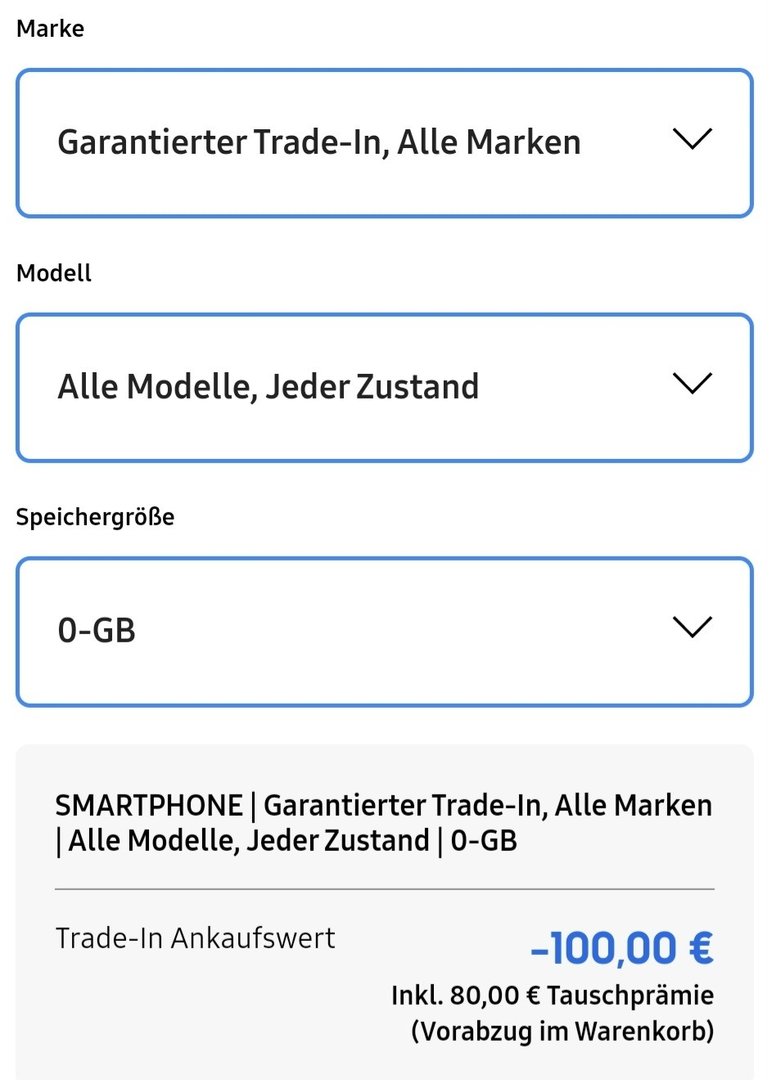Click the 'Marke' field label
The width and height of the screenshot is (772, 1080).
click(x=50, y=29)
